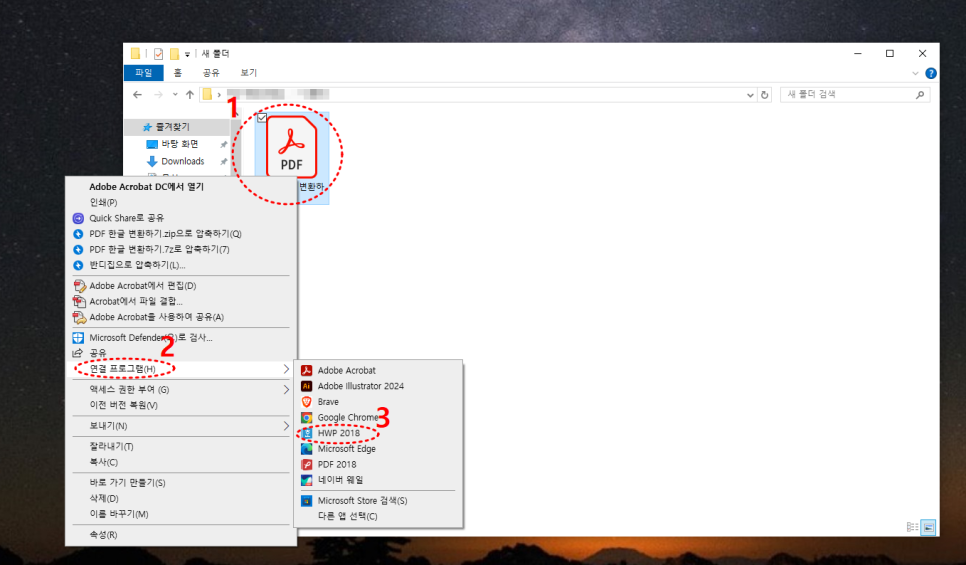
Task: Open the help question mark icon
Action: (x=931, y=73)
